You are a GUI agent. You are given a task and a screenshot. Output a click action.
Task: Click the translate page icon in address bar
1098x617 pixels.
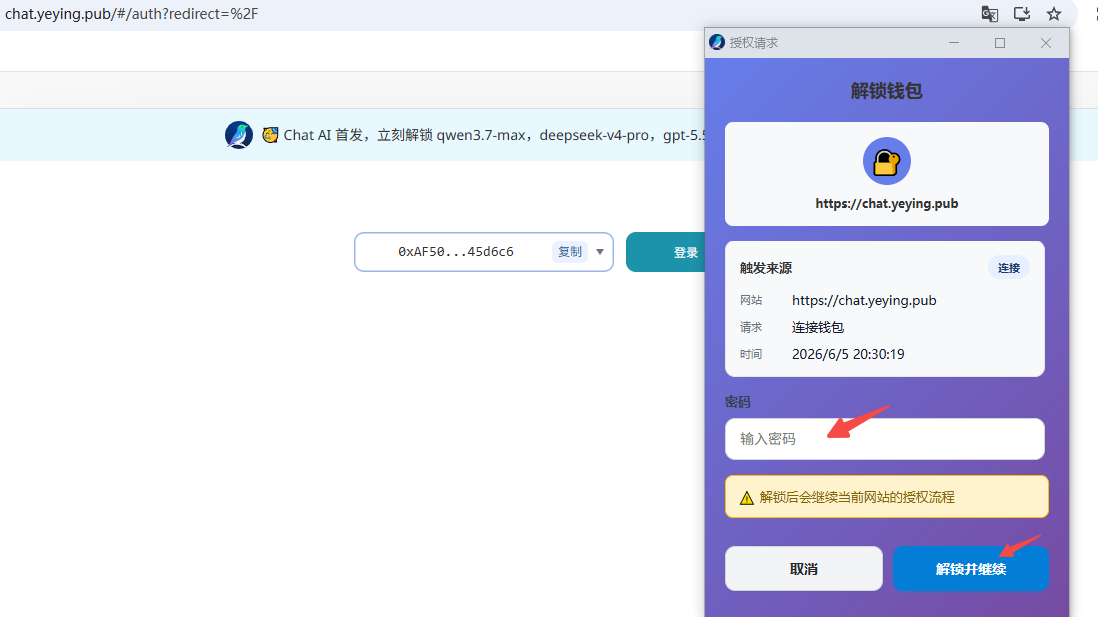point(989,13)
